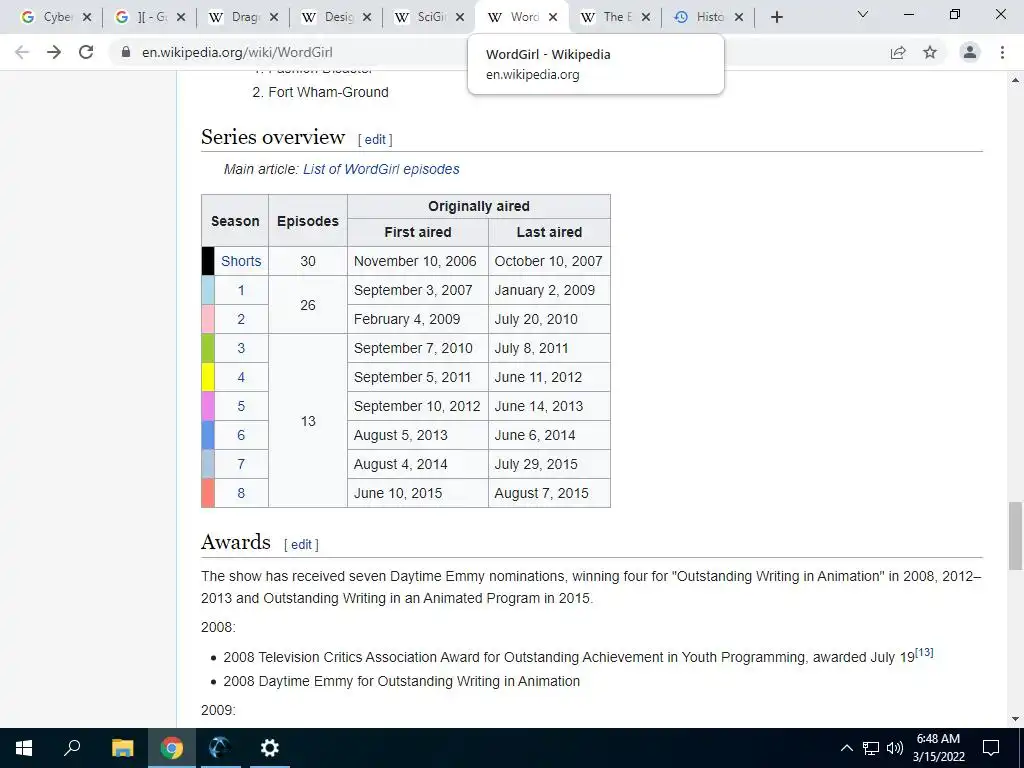Select the Episodes cell showing 30
Viewport: 1024px width, 768px height.
tap(308, 261)
